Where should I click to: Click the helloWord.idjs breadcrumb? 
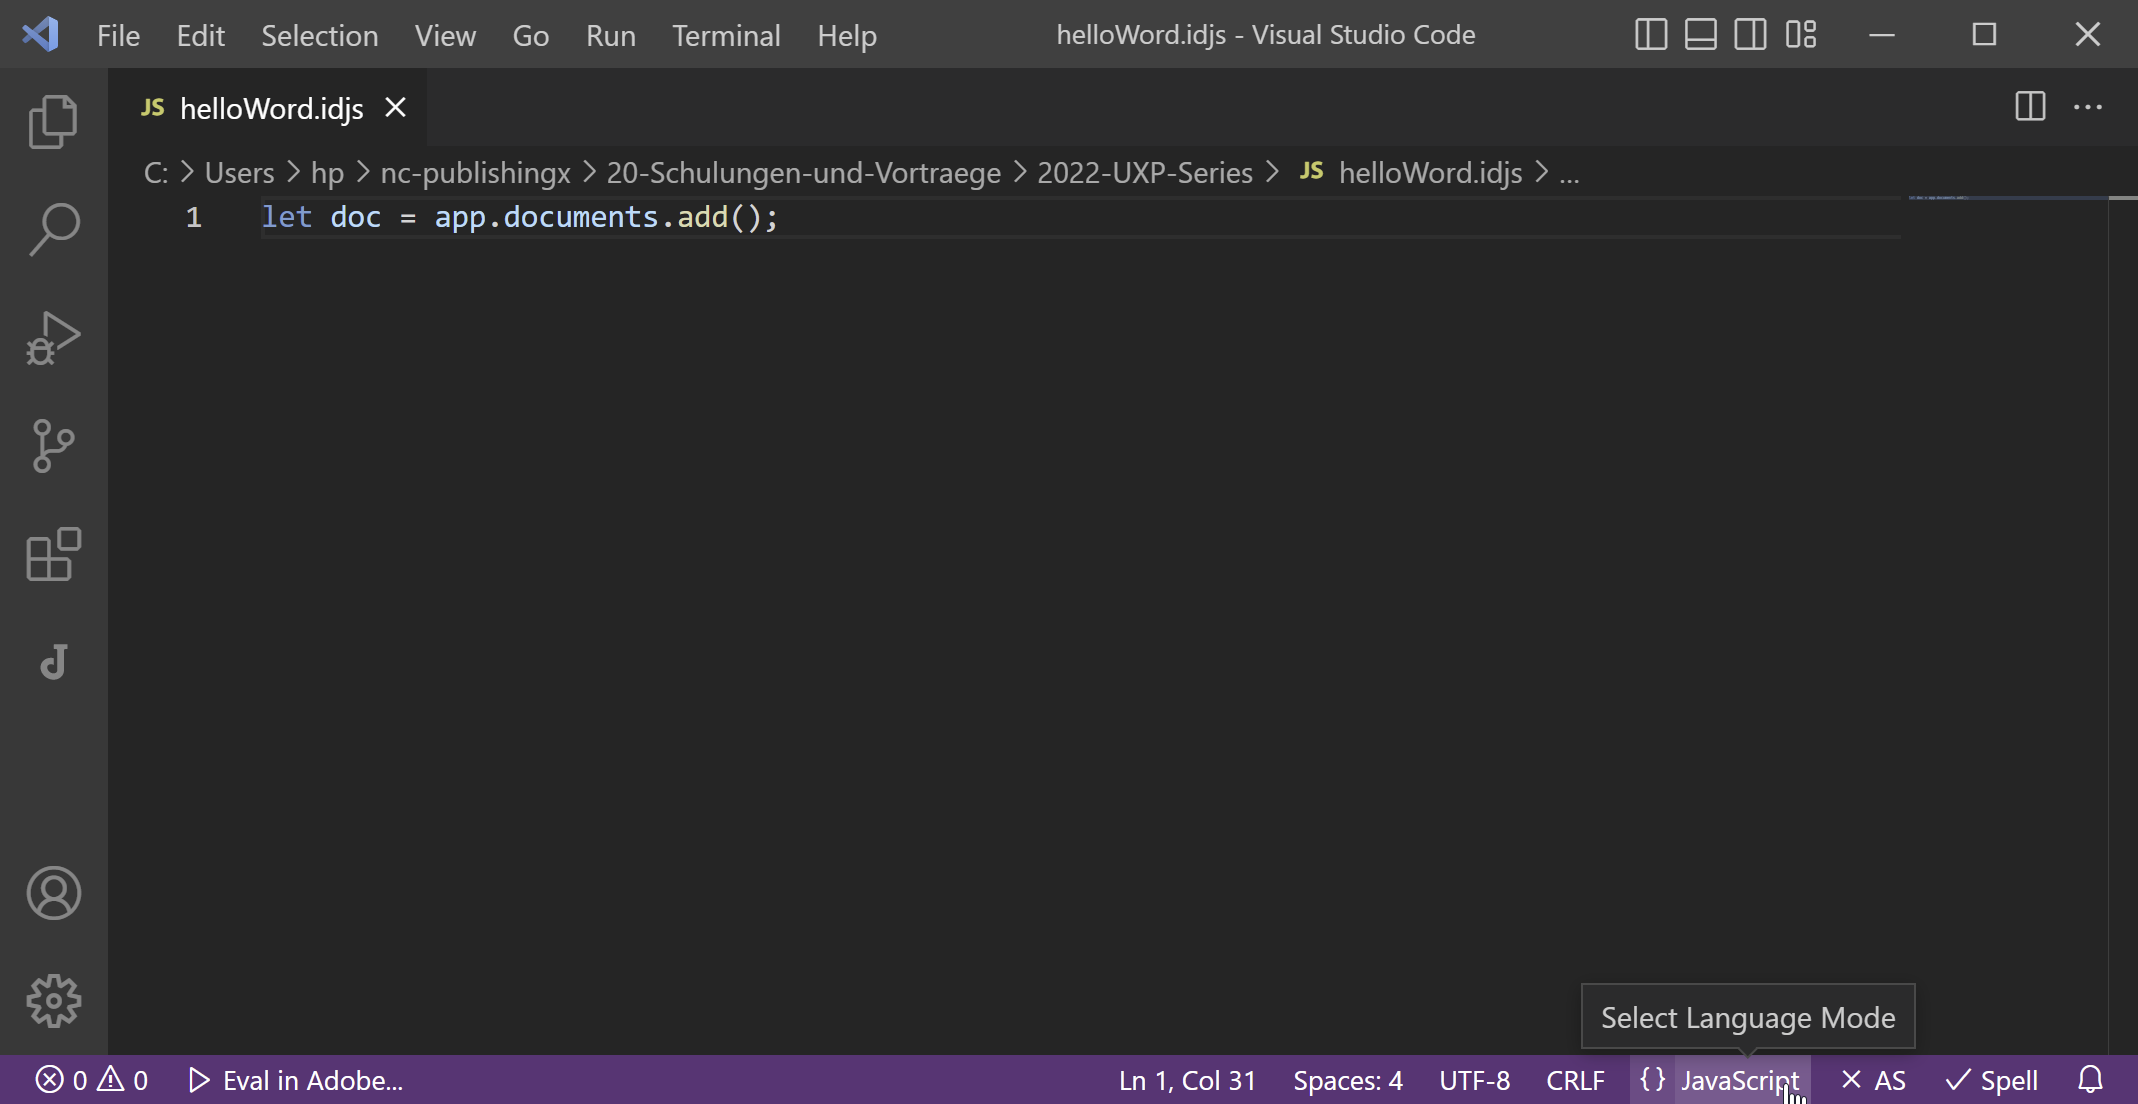tap(1411, 173)
